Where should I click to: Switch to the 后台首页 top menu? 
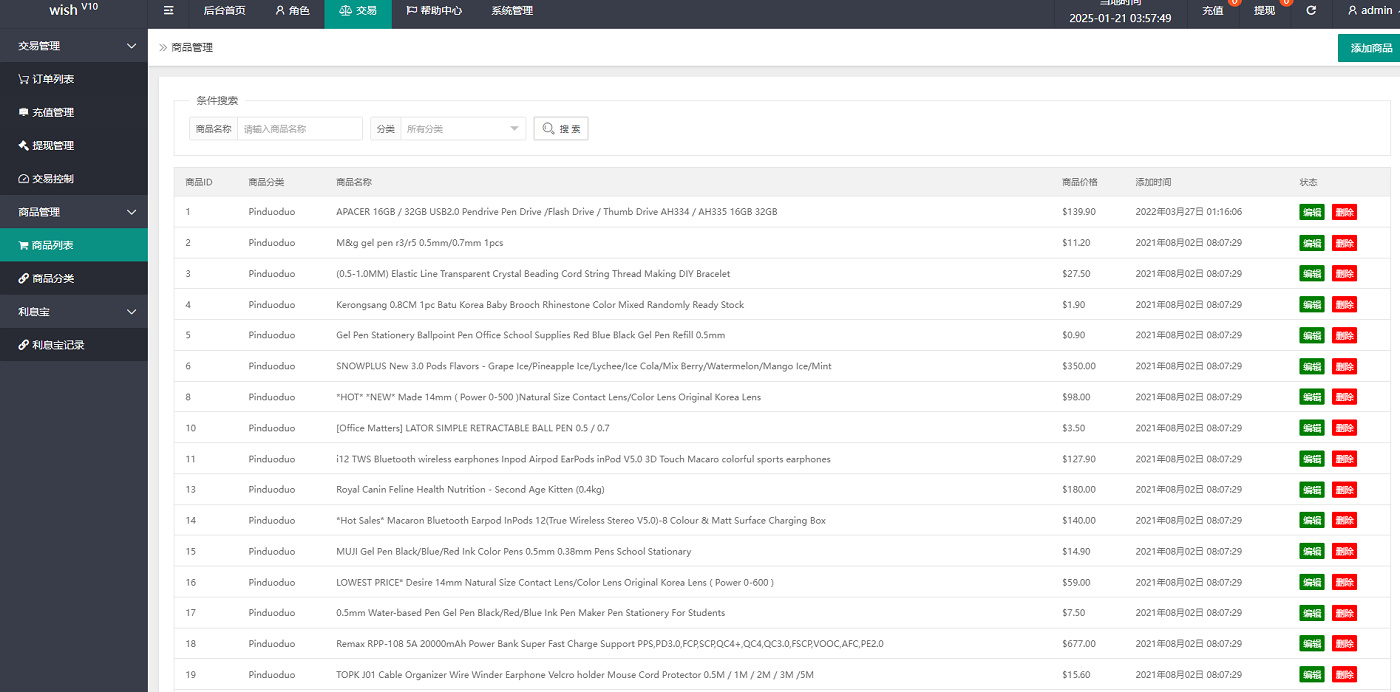tap(224, 11)
